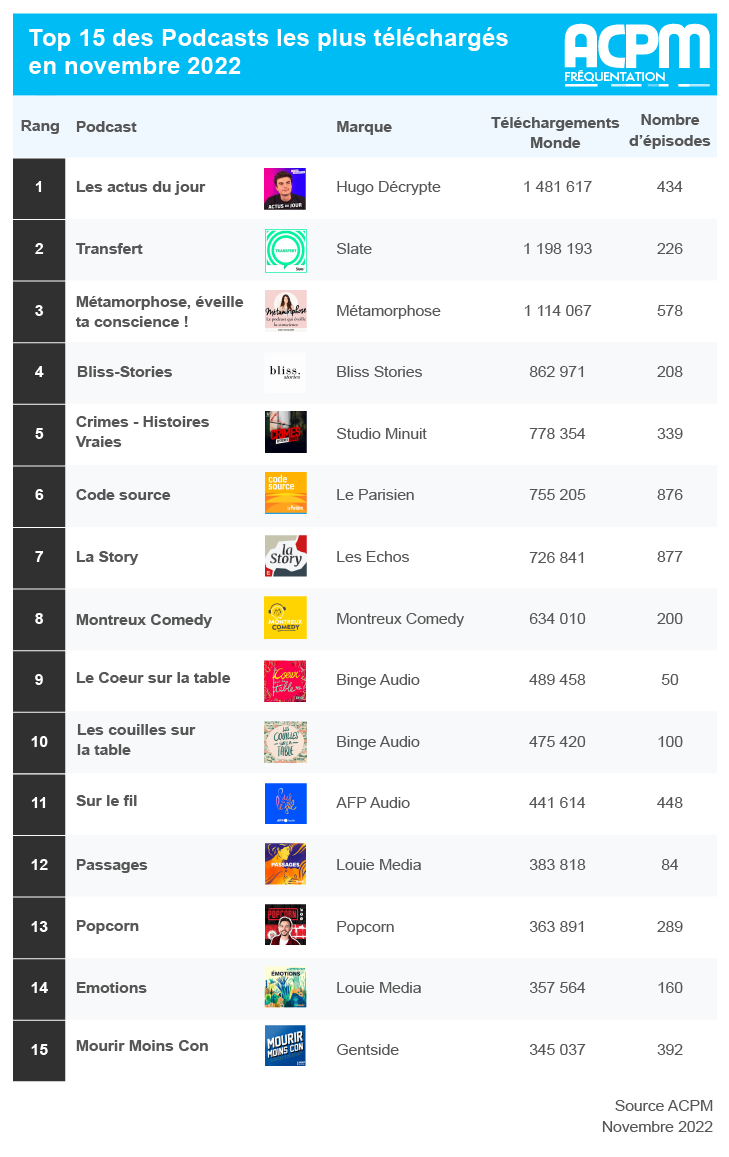Click the orange Code source icon
This screenshot has width=729, height=1157.
[286, 494]
